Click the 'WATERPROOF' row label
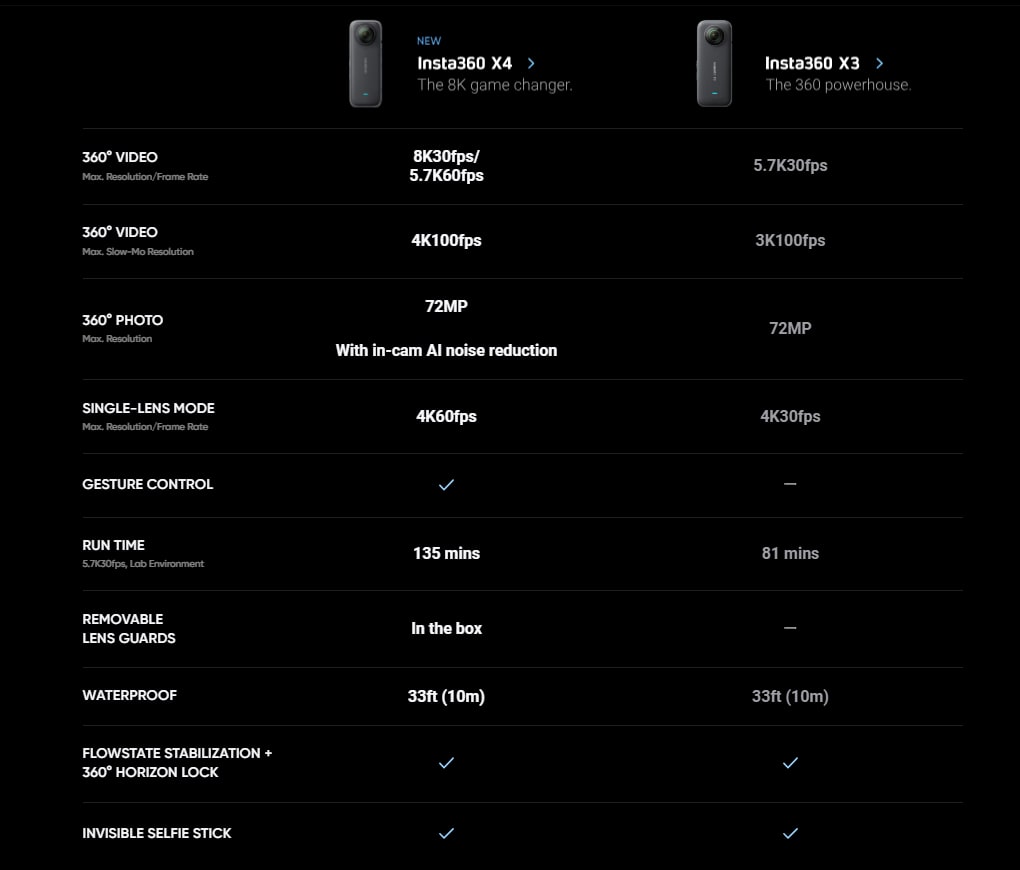 [129, 695]
